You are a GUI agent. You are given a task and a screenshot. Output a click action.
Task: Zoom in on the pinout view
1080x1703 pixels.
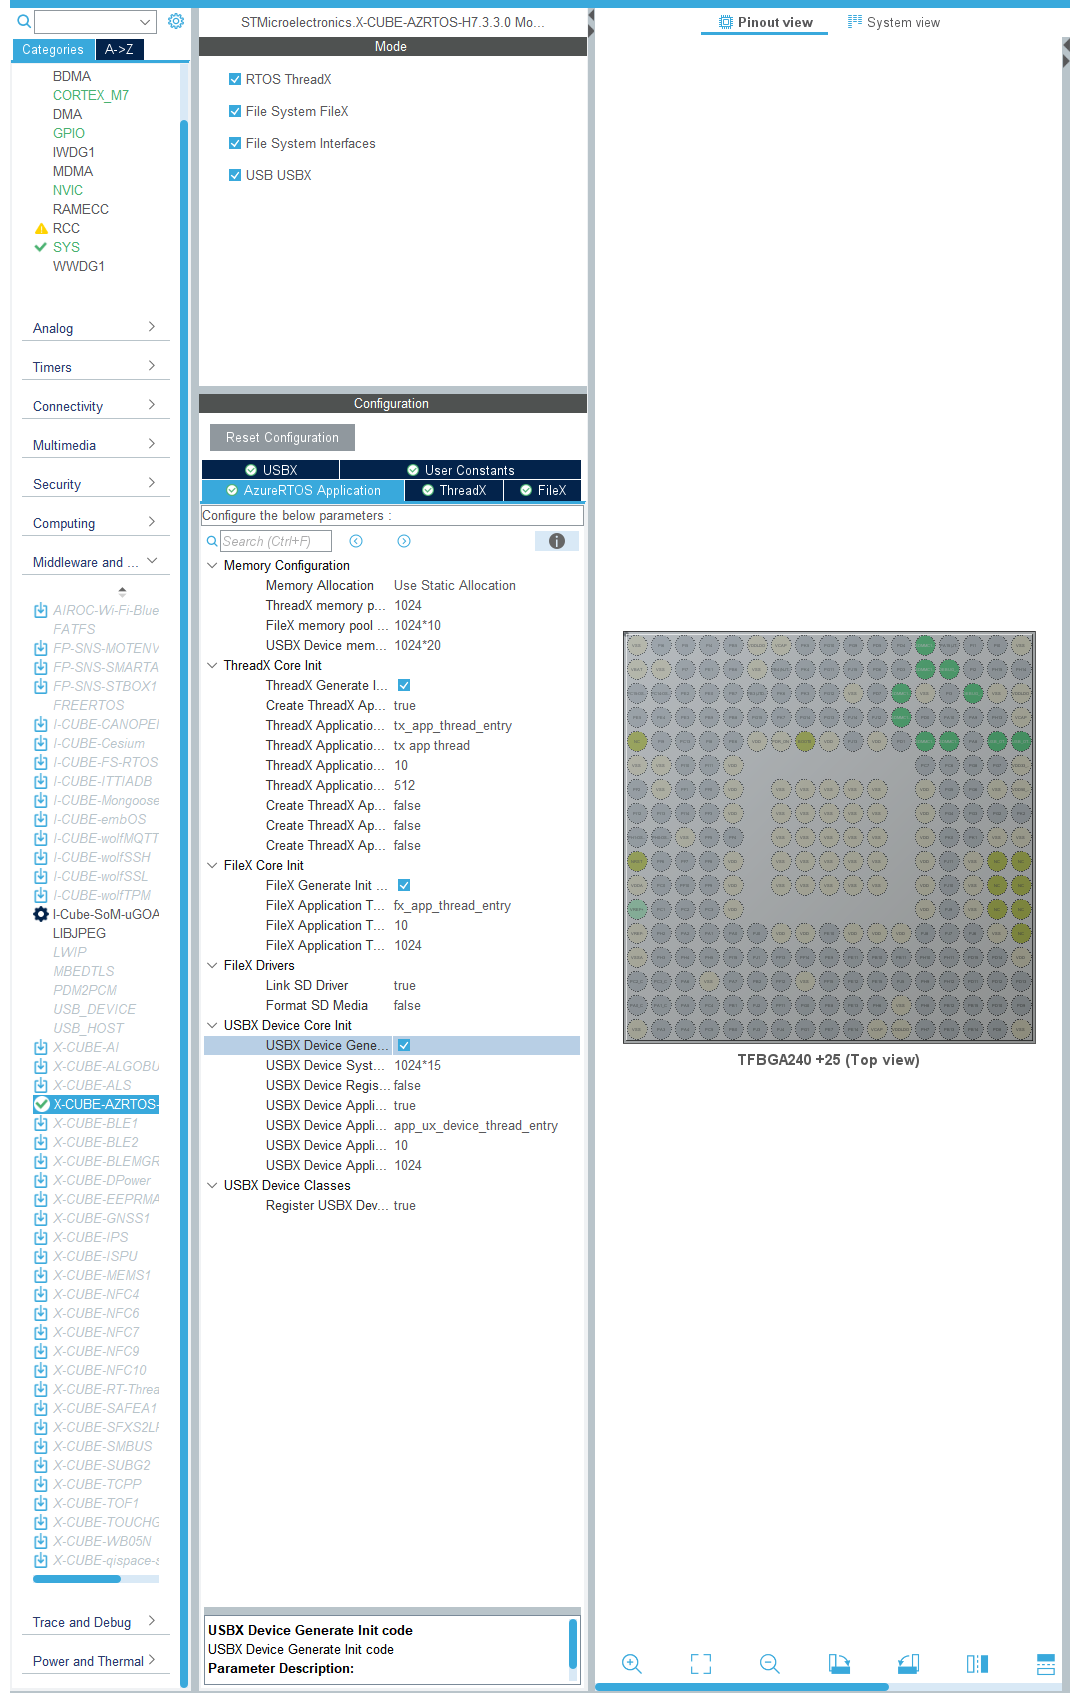click(x=632, y=1663)
